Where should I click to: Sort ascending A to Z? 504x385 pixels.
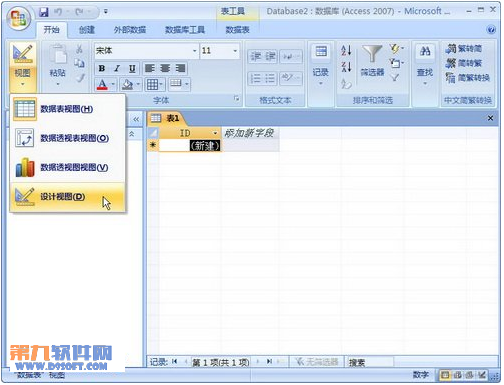coord(346,51)
